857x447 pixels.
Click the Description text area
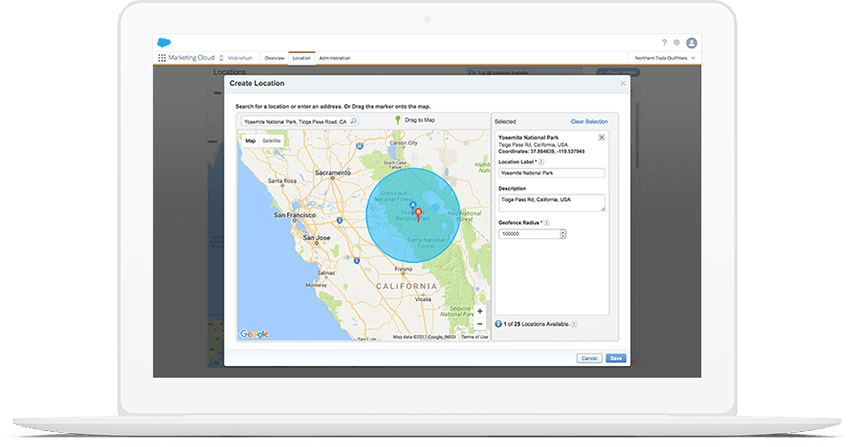click(x=551, y=203)
